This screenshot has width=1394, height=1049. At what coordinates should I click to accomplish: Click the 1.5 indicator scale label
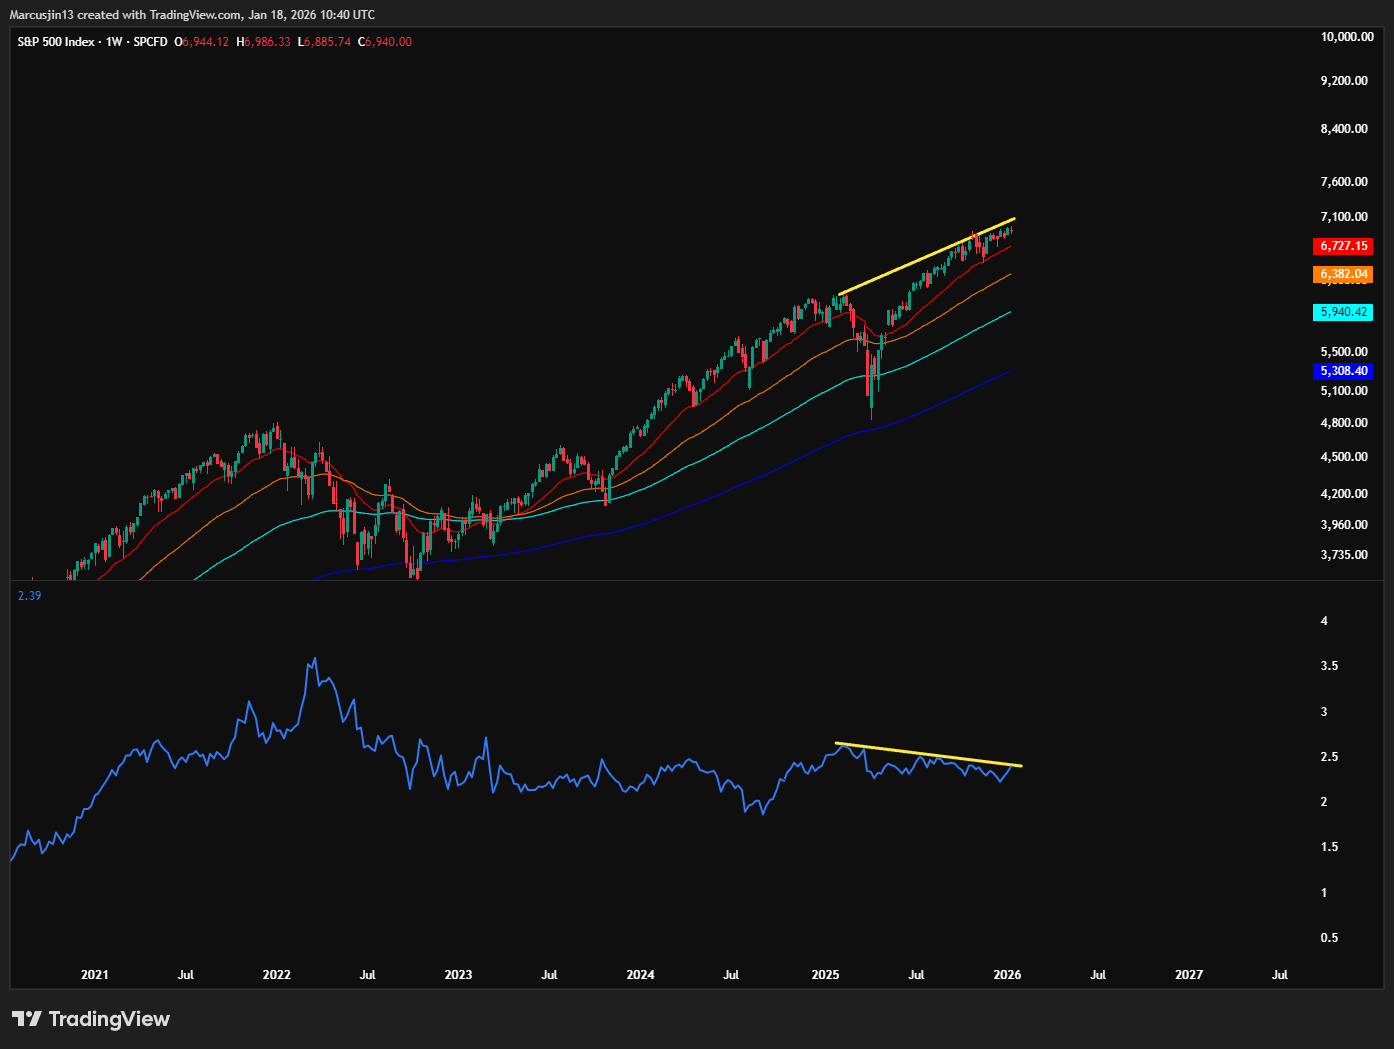point(1329,847)
